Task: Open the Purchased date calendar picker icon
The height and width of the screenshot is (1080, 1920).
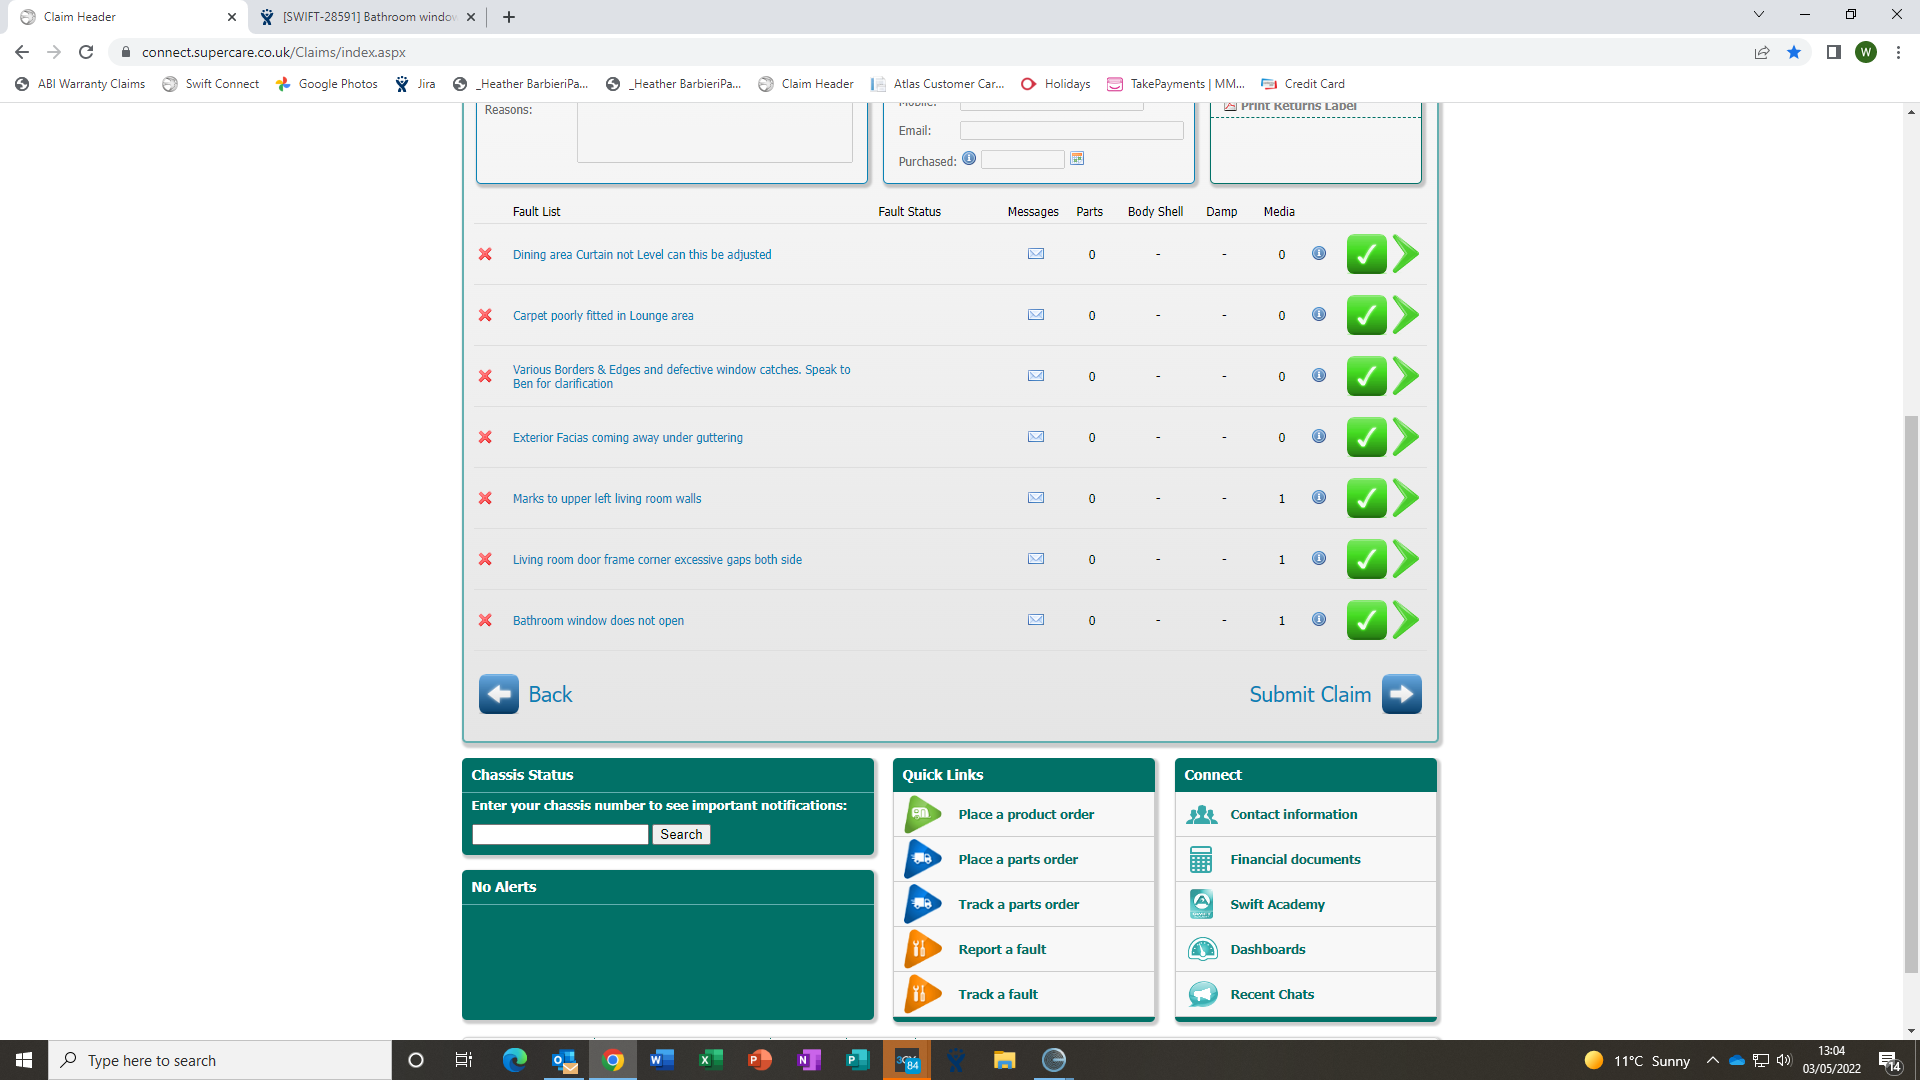Action: (x=1077, y=159)
